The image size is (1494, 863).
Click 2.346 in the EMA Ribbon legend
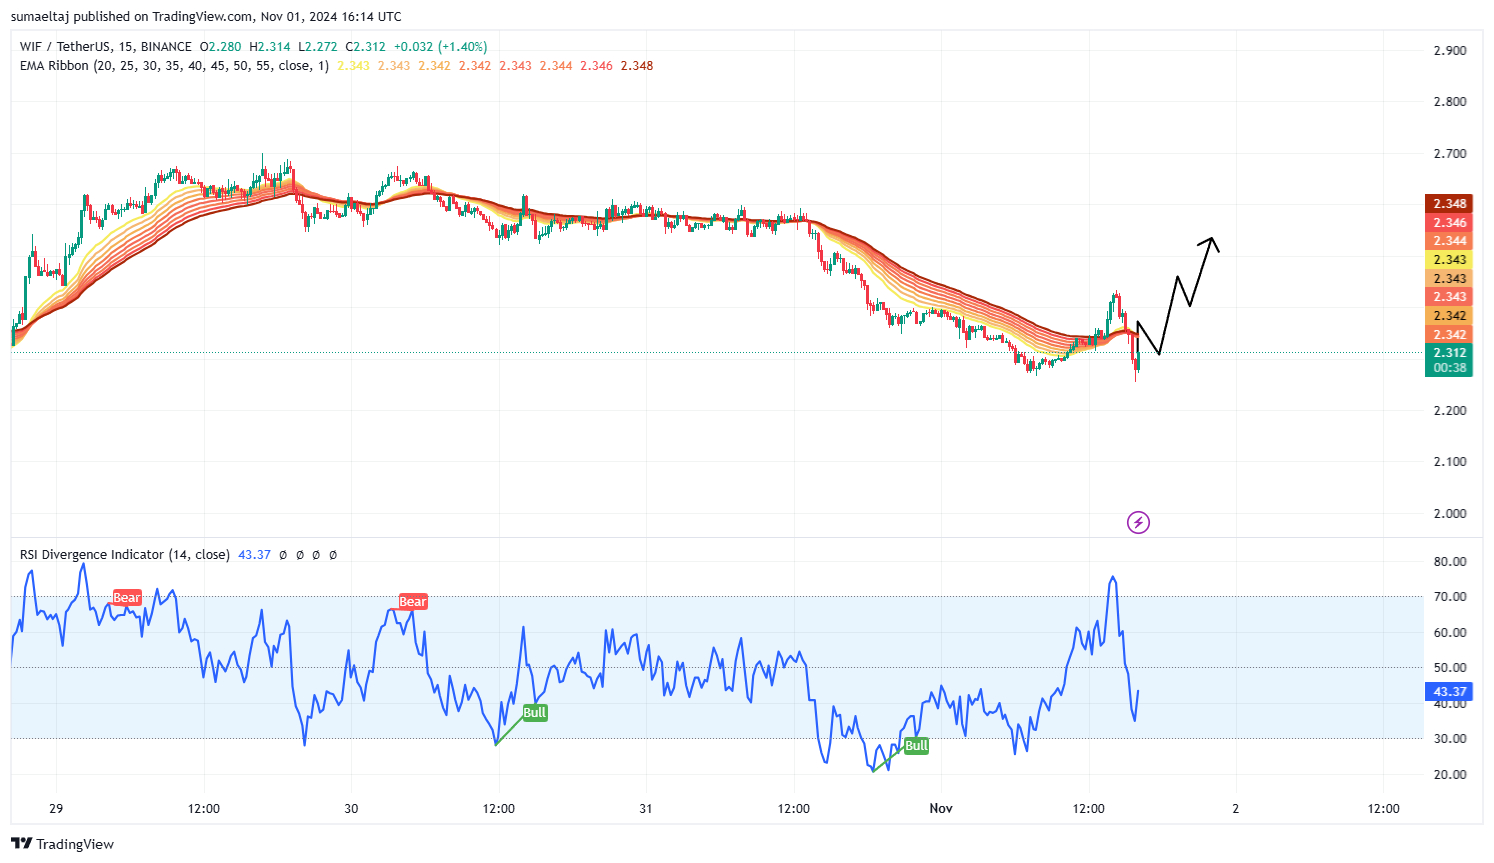pos(596,66)
